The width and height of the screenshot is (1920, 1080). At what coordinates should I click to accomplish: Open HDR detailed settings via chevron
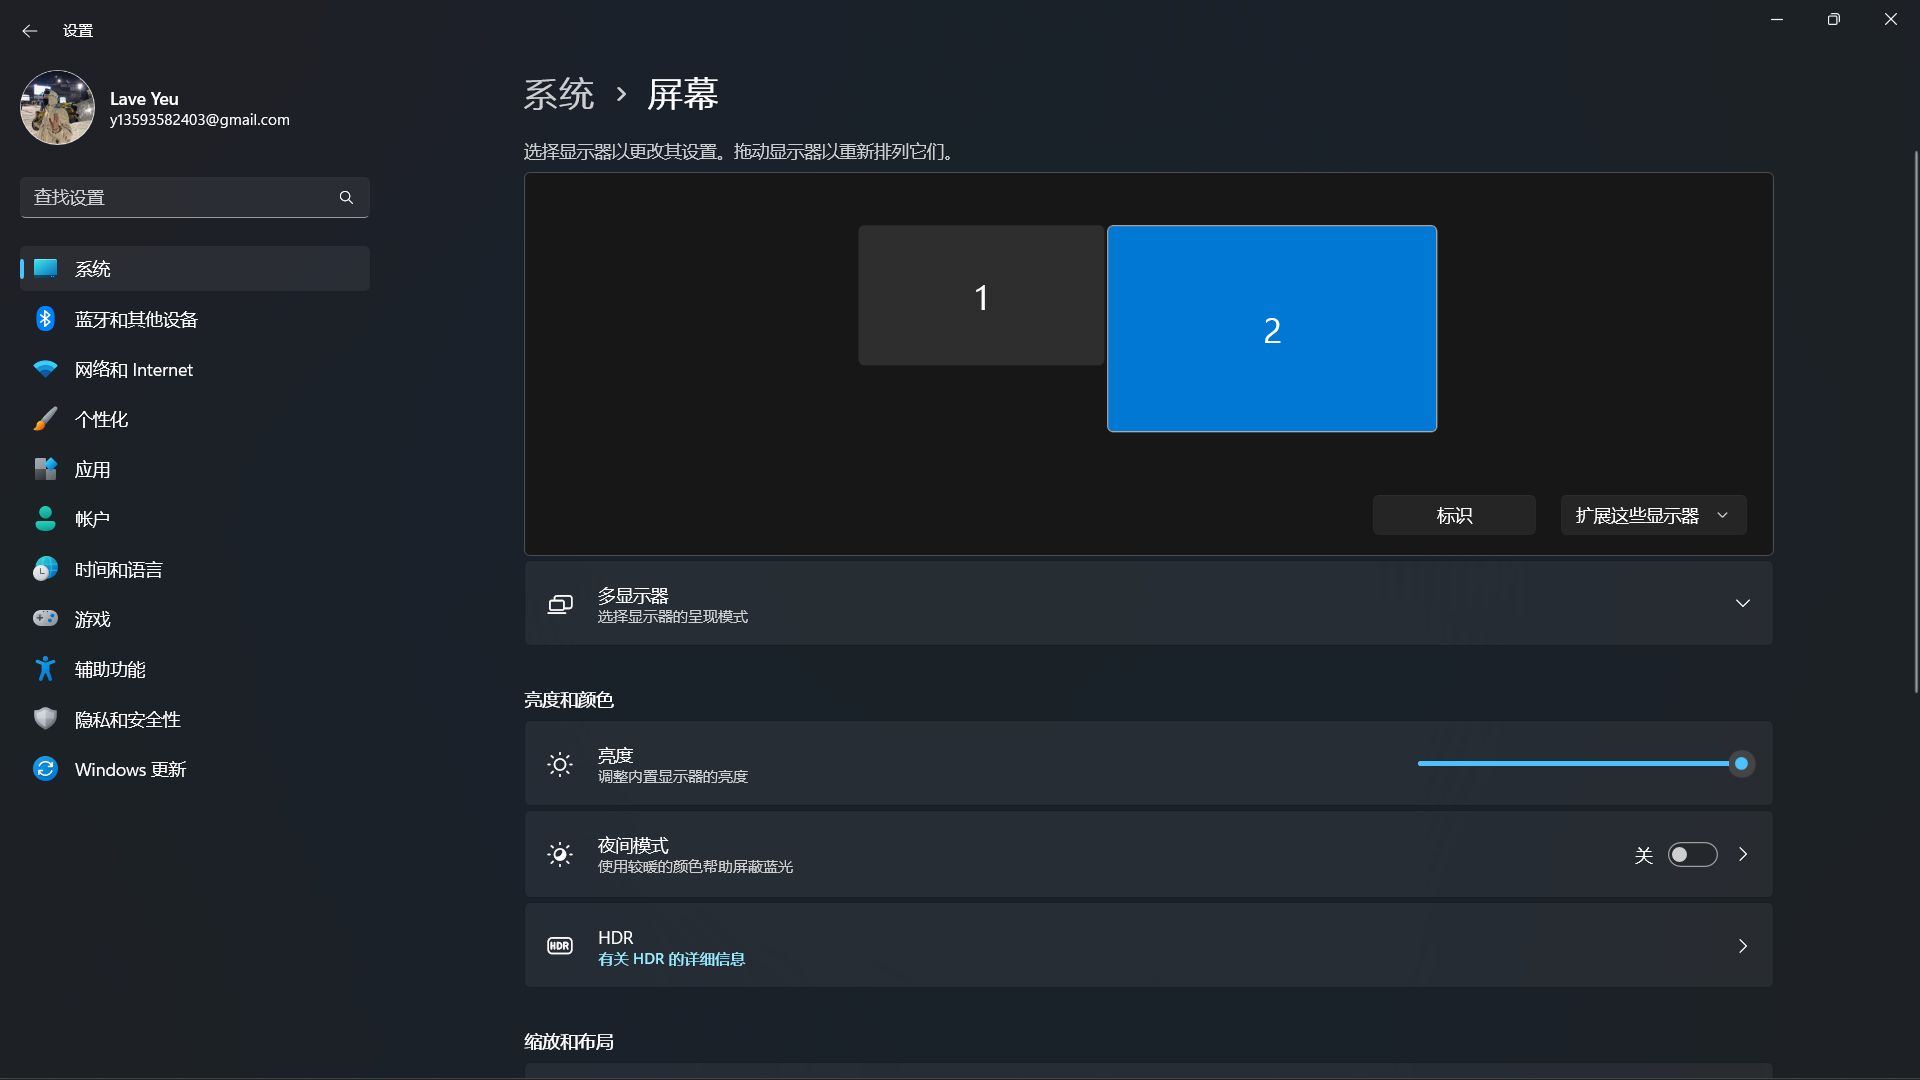tap(1743, 945)
